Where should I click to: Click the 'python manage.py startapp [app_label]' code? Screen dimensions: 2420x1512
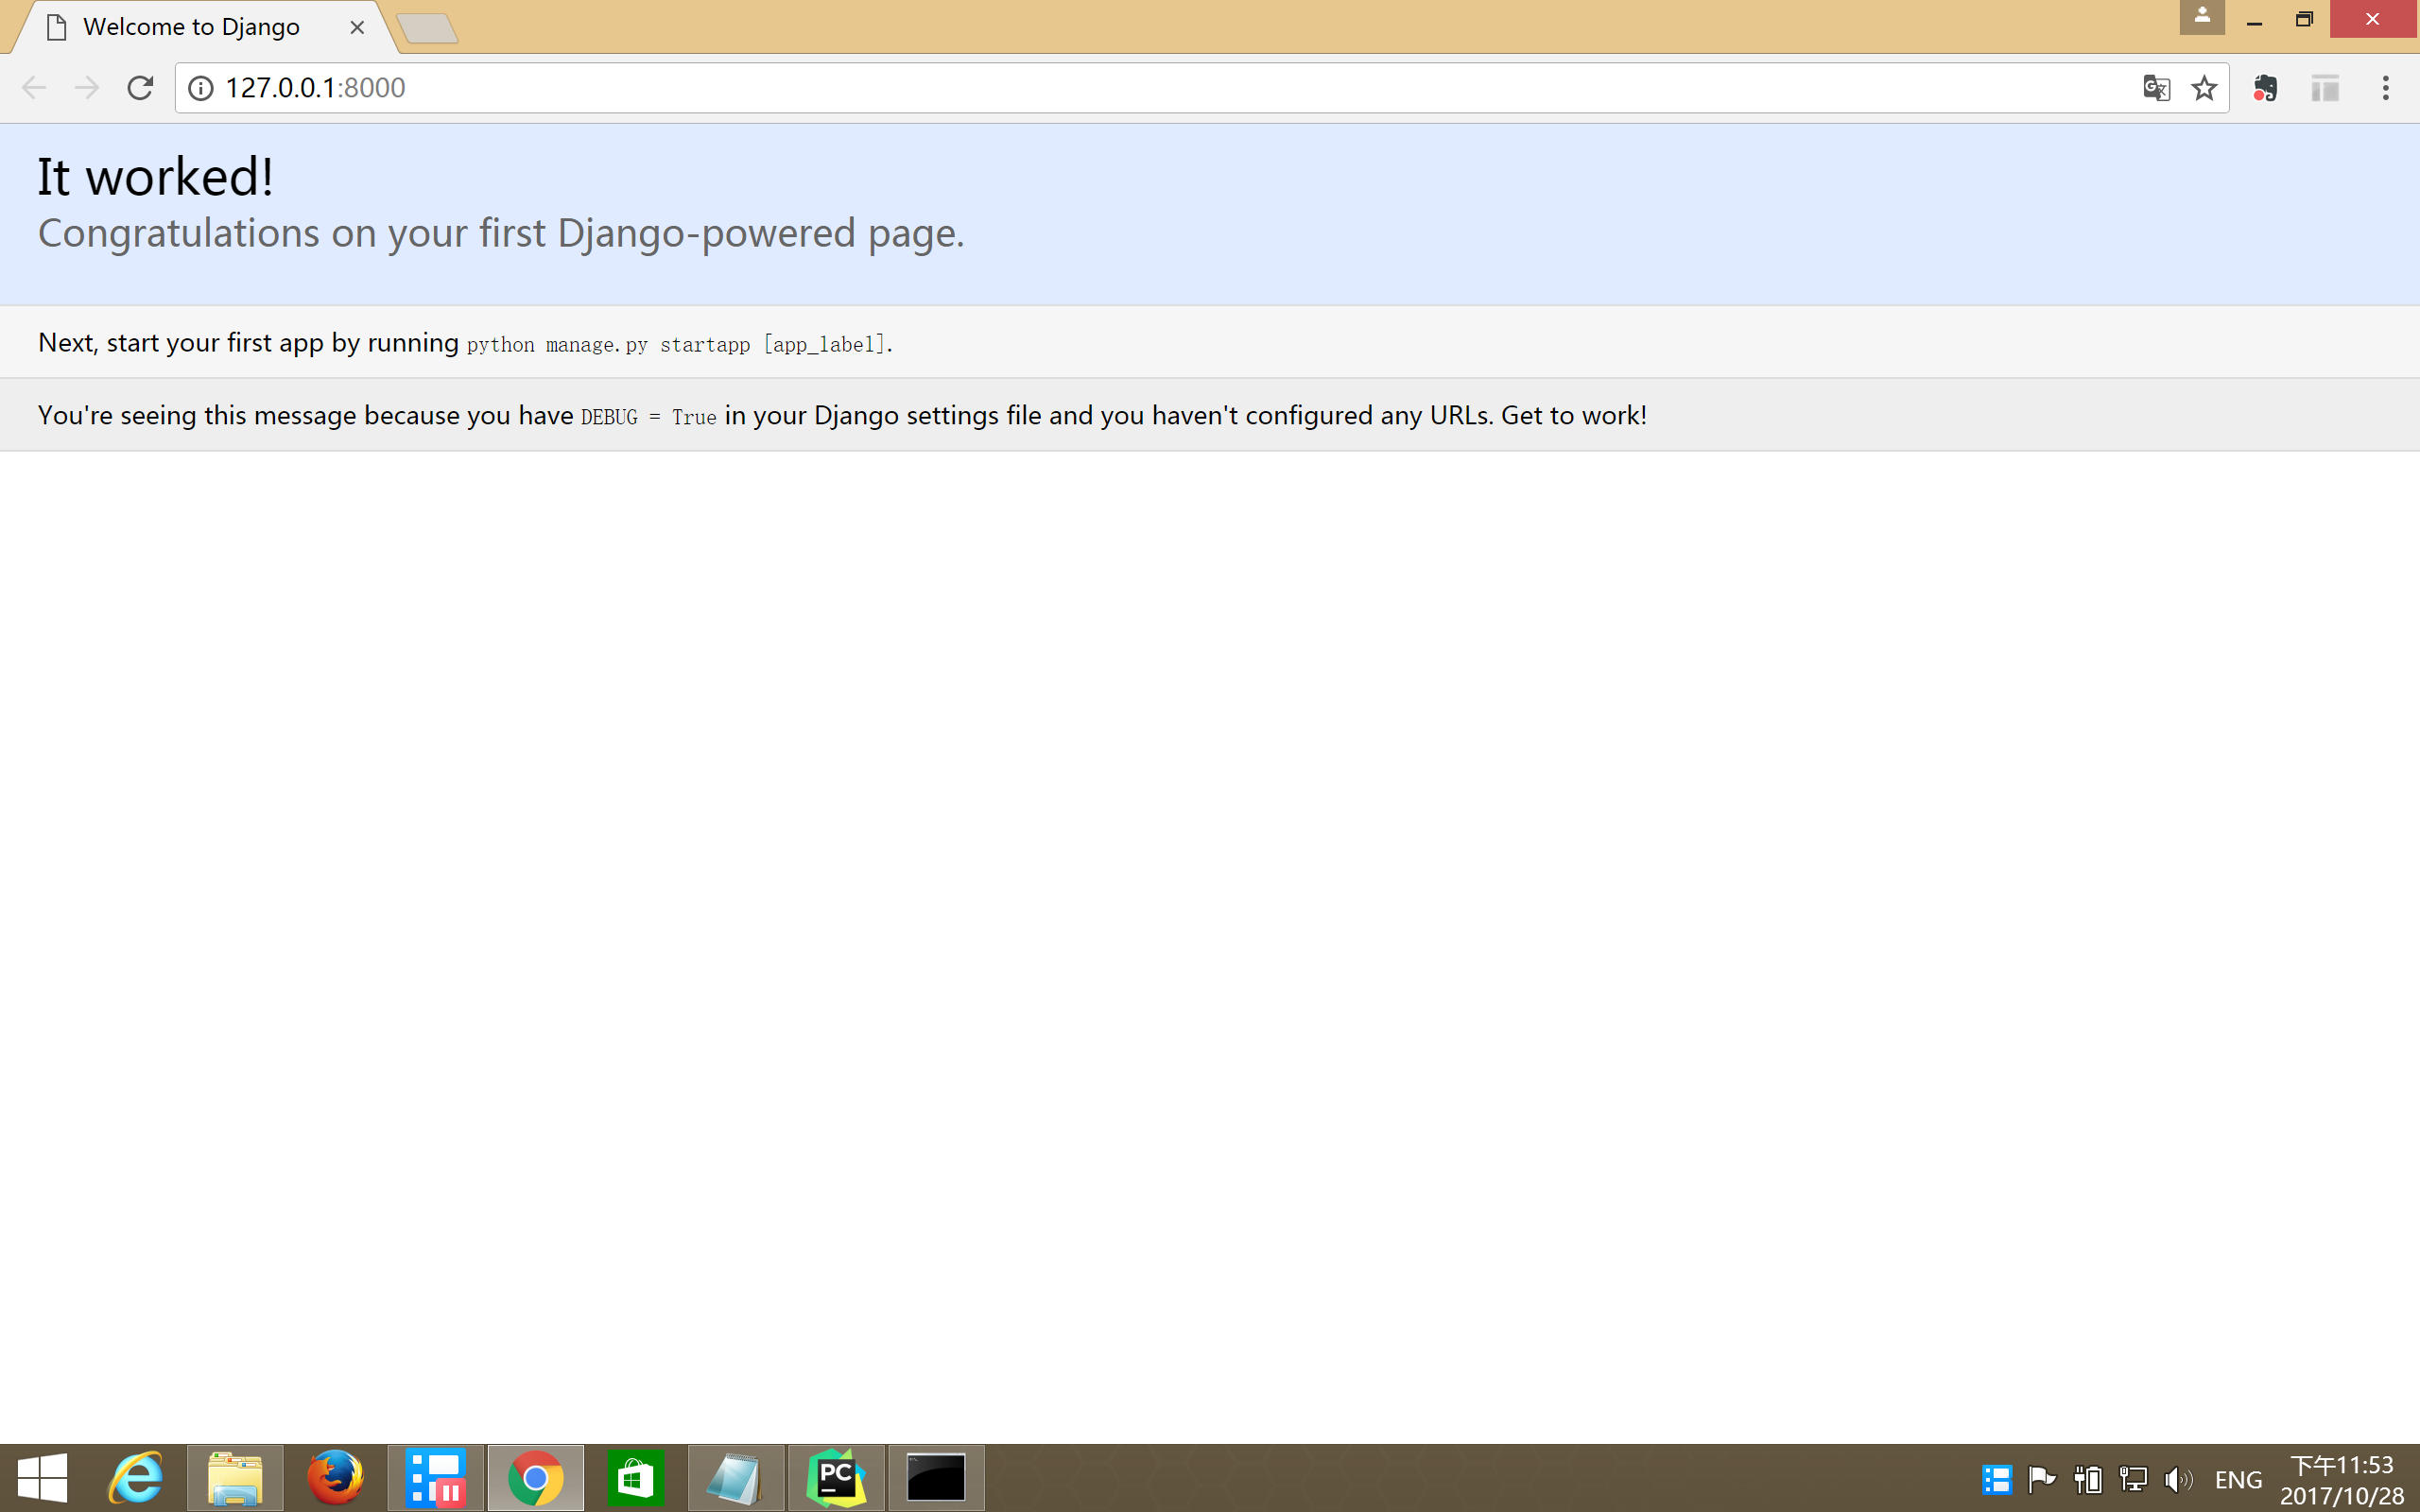pos(676,345)
